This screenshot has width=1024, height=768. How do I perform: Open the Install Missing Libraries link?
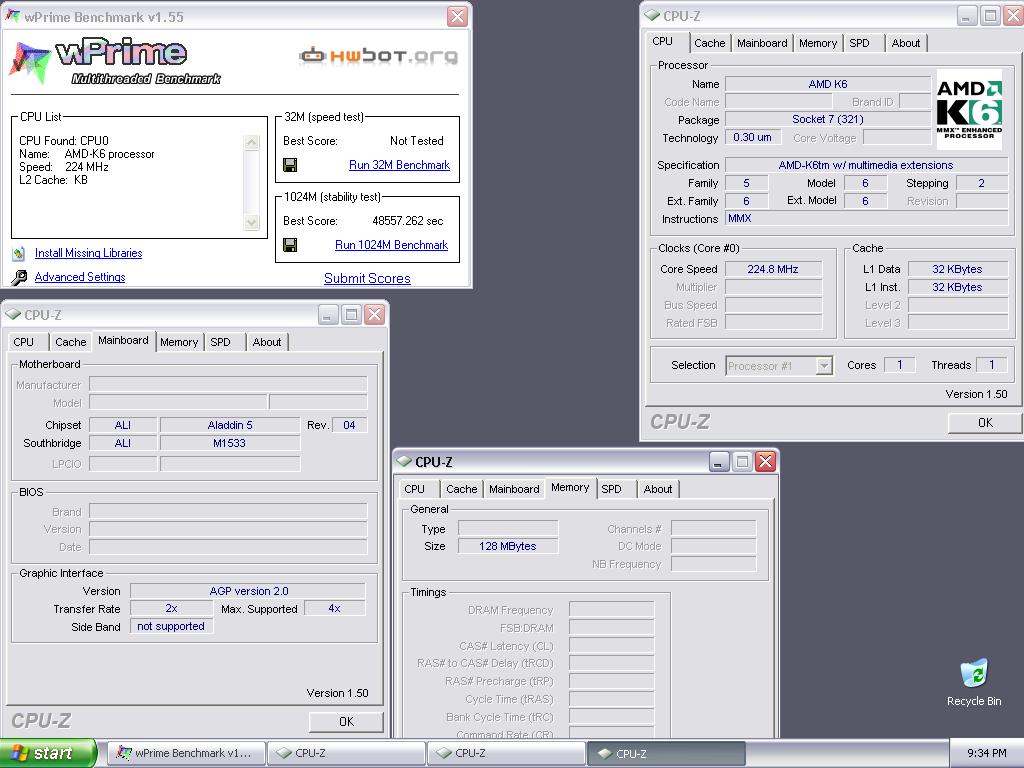(x=88, y=253)
